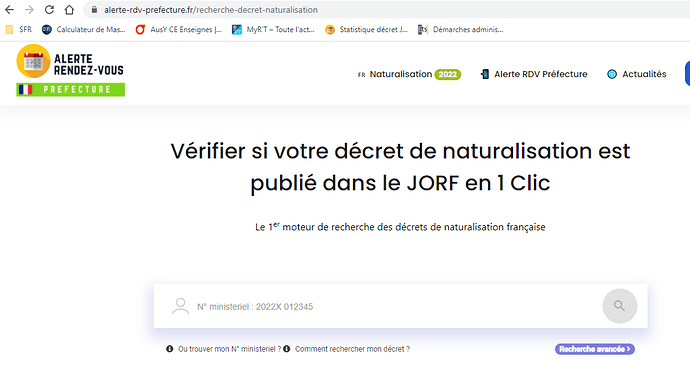This screenshot has width=690, height=371.
Task: Click the magnifier search button
Action: tap(620, 306)
